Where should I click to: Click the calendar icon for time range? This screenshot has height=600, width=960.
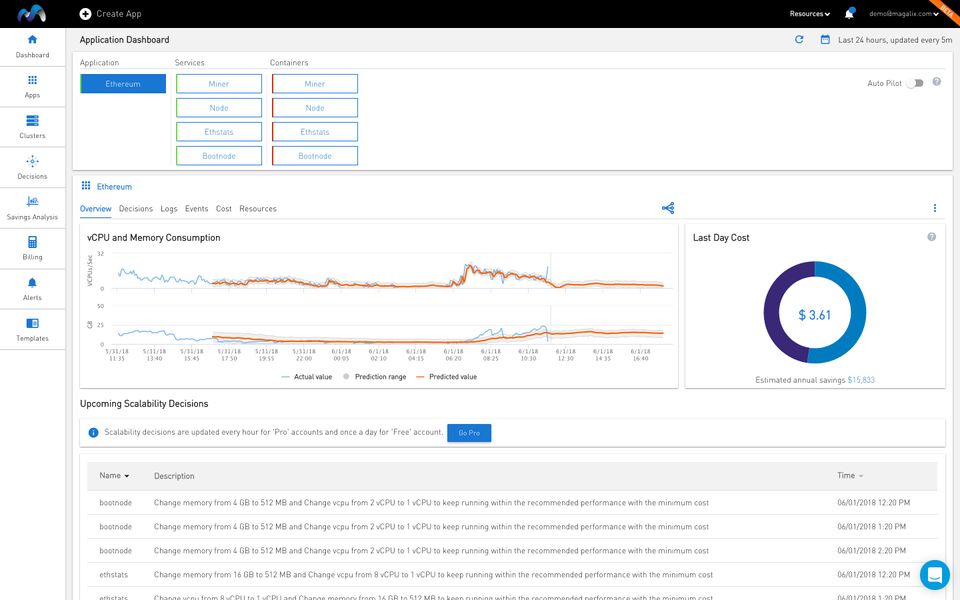click(x=825, y=39)
